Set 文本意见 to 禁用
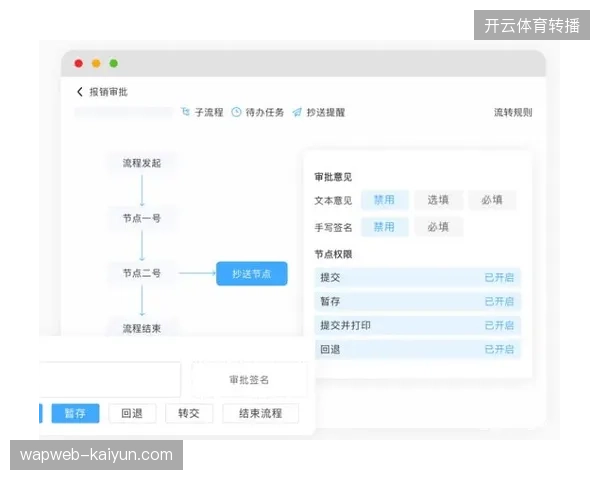The height and width of the screenshot is (480, 600). (384, 200)
